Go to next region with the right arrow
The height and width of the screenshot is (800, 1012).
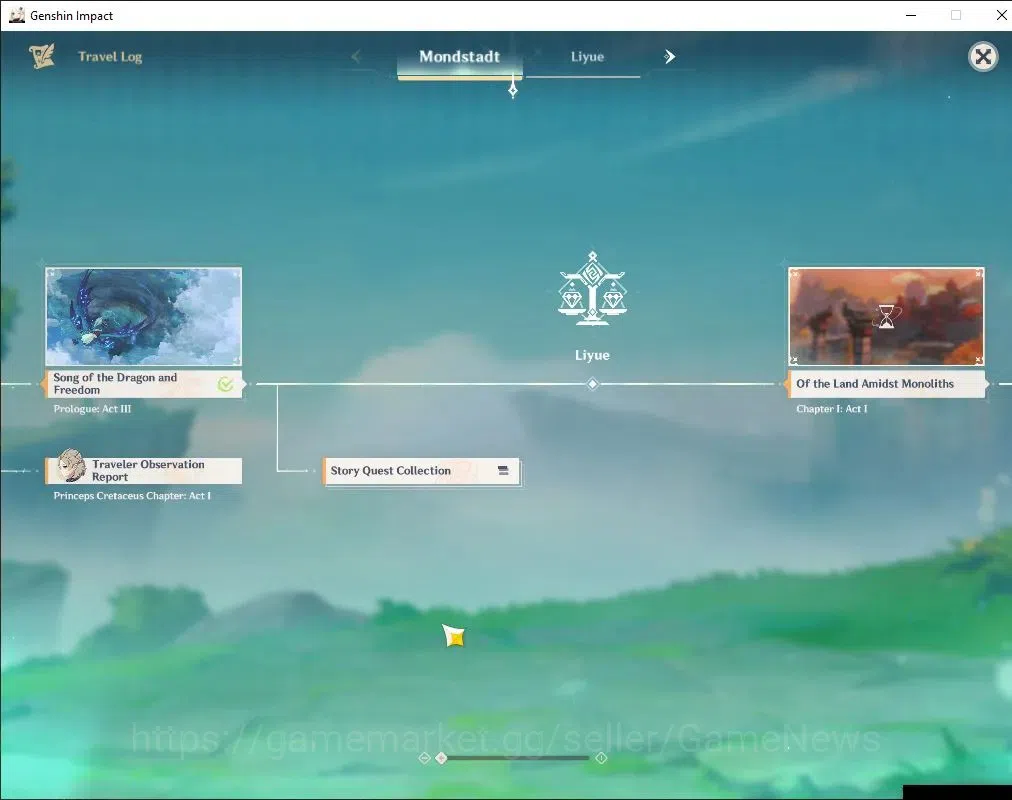[x=669, y=57]
